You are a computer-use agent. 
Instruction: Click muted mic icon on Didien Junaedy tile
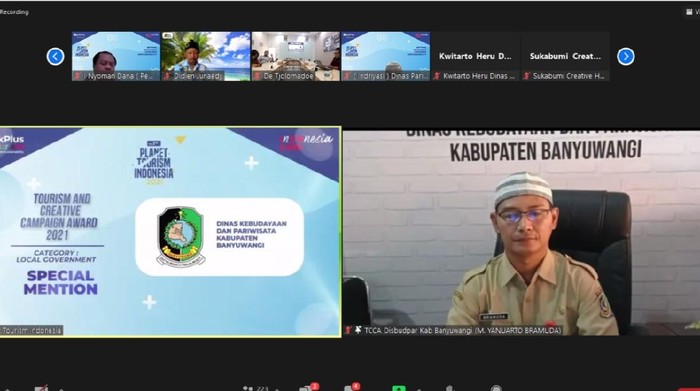pos(168,76)
